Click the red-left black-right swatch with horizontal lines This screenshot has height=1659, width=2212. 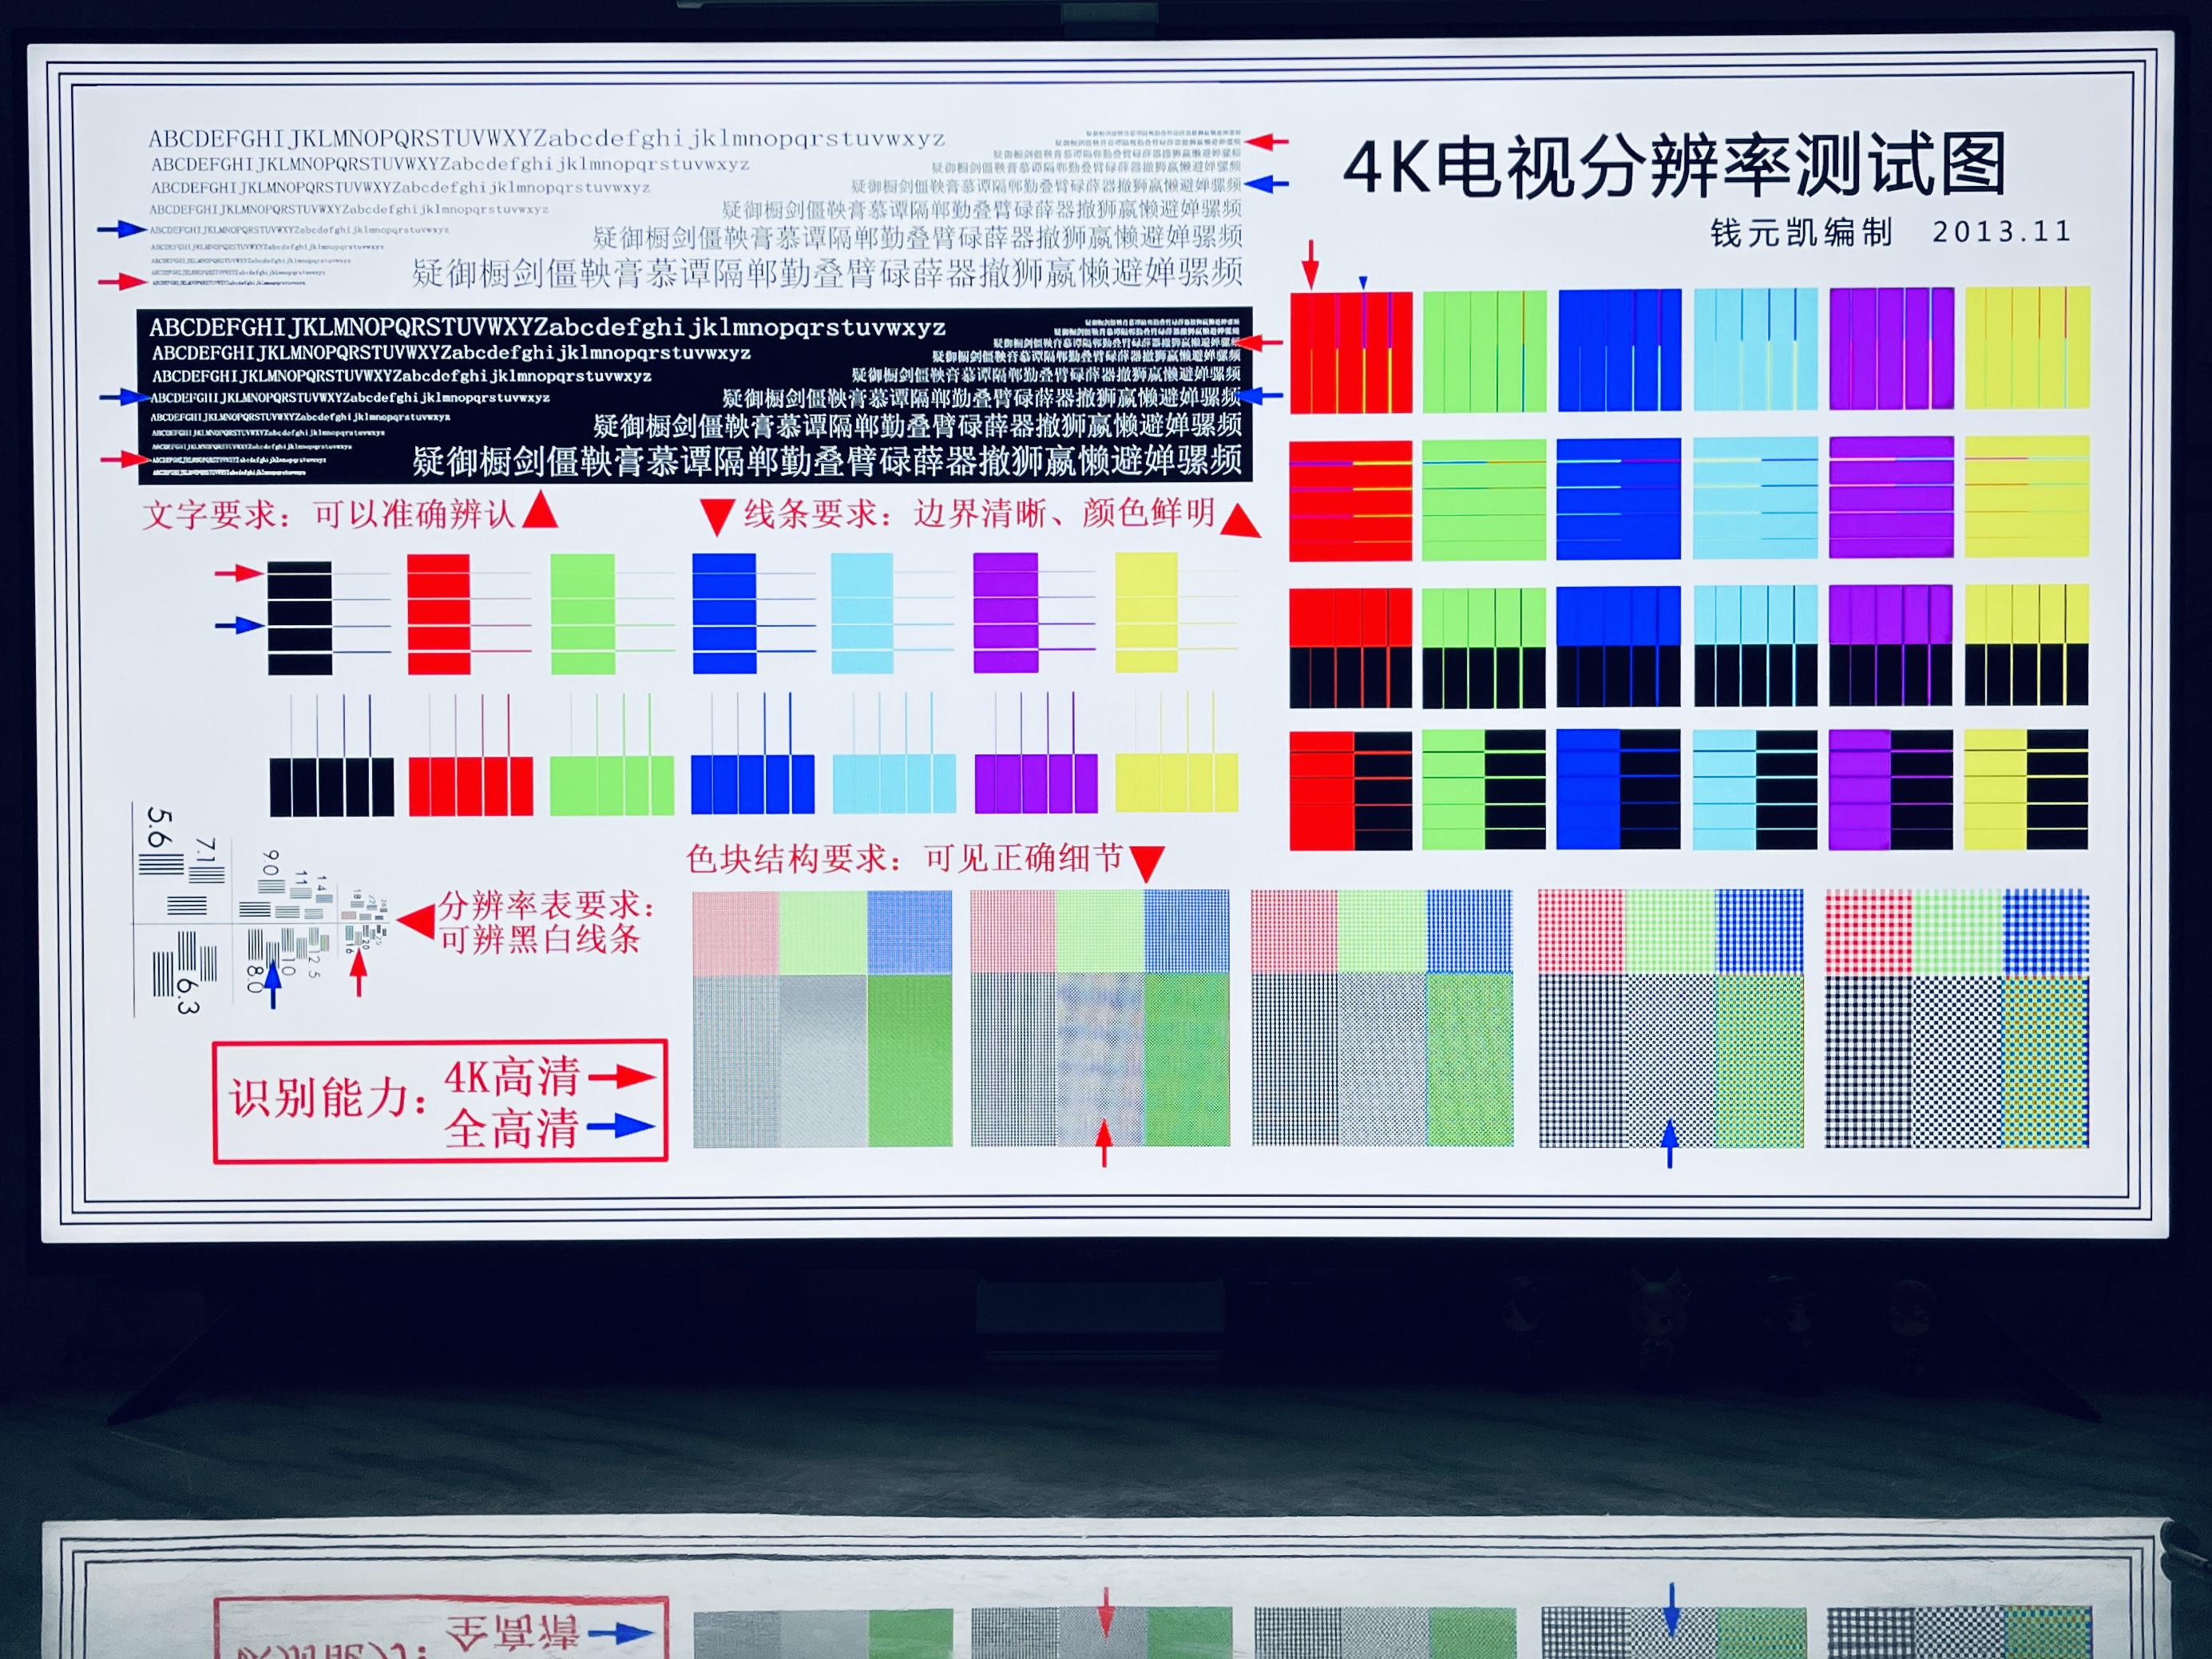[x=1351, y=791]
